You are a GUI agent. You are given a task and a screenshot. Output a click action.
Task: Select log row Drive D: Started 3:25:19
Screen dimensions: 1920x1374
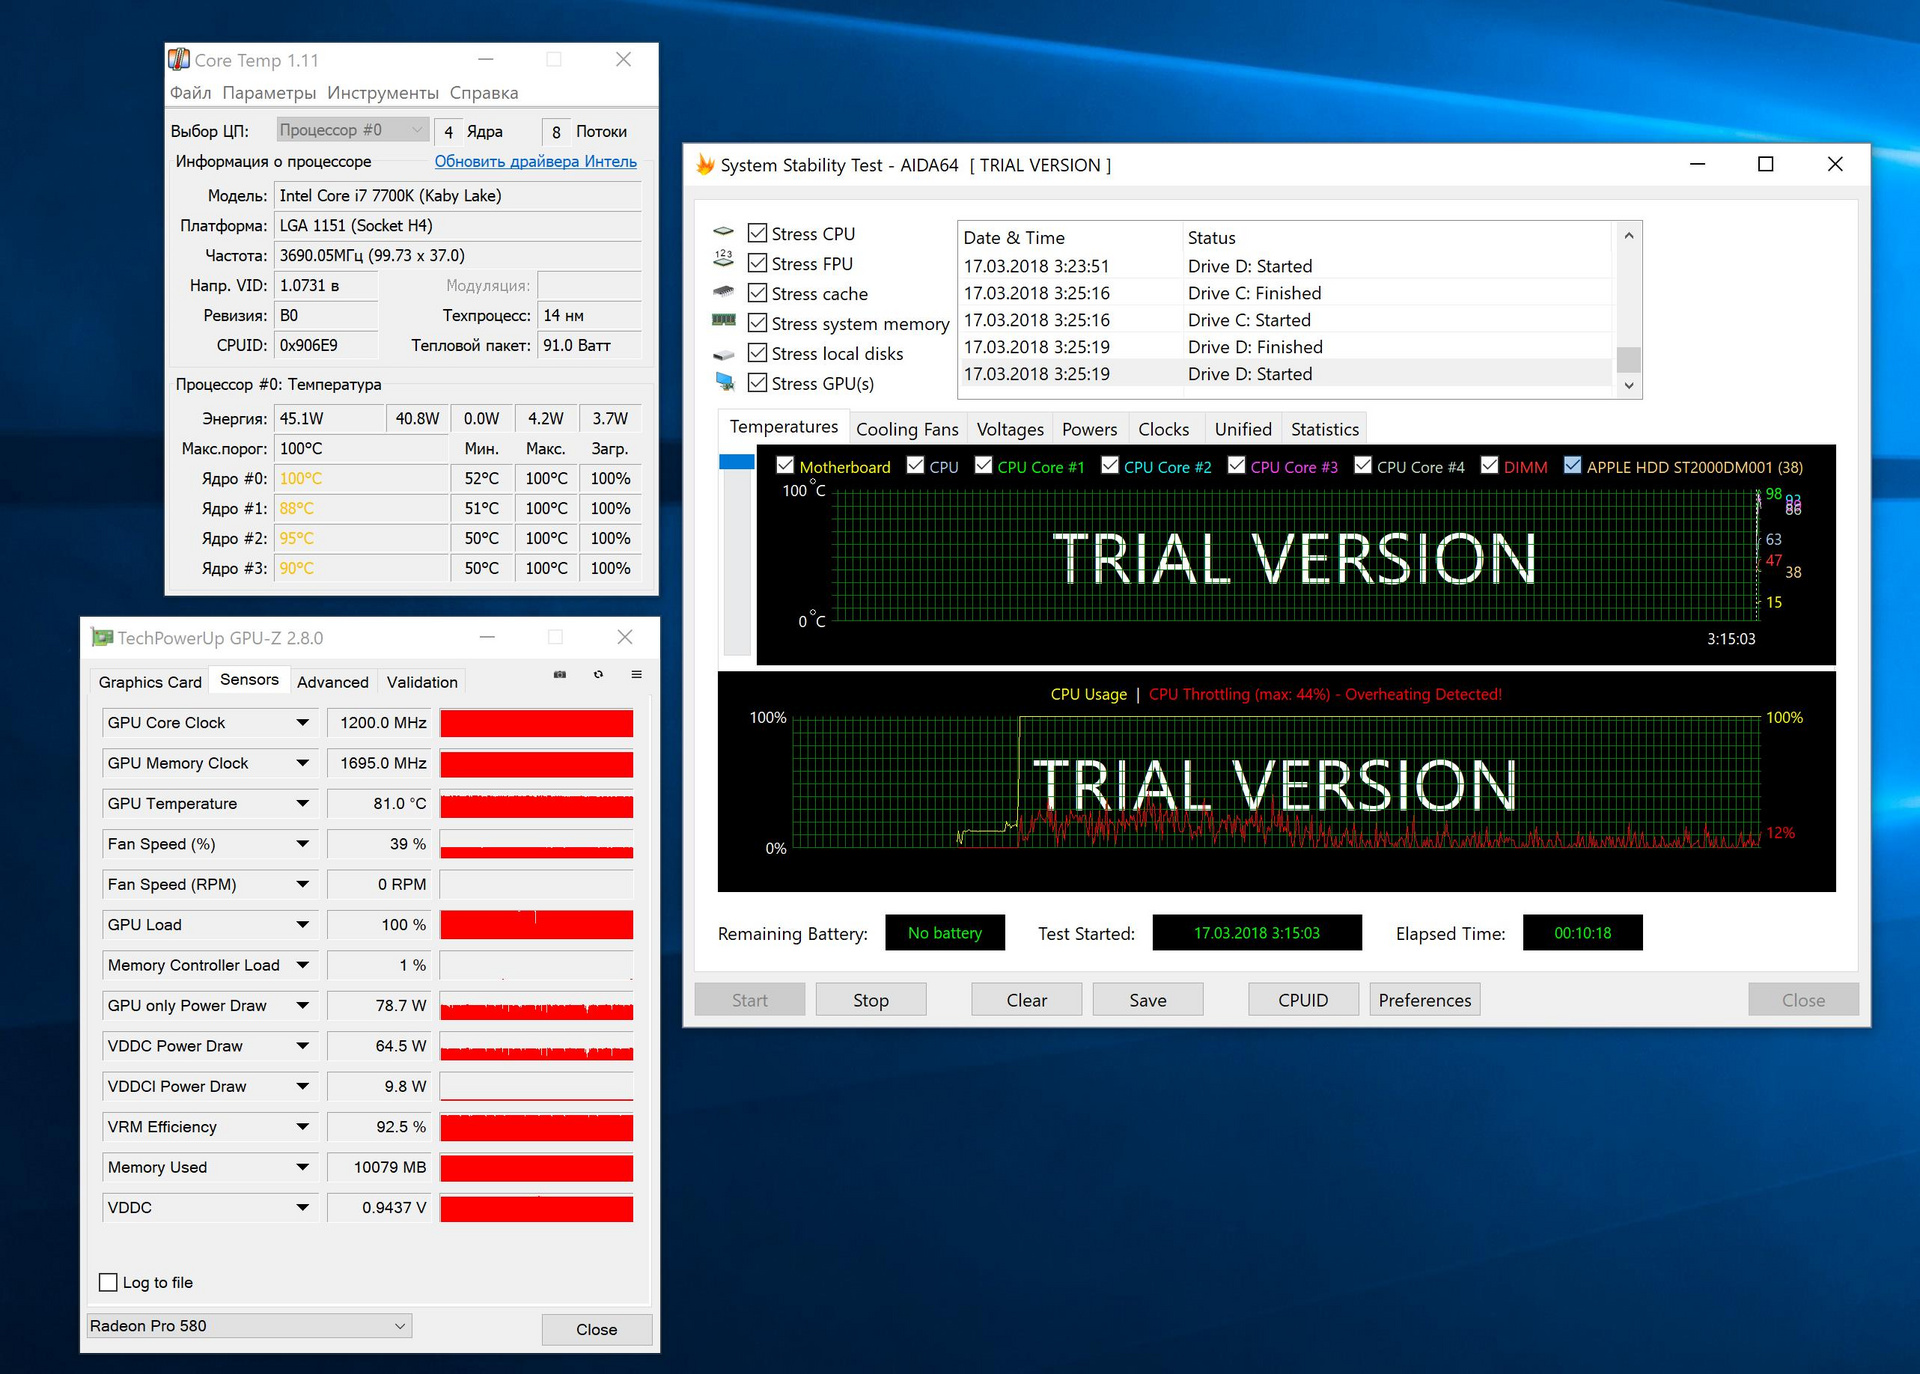[x=1286, y=374]
